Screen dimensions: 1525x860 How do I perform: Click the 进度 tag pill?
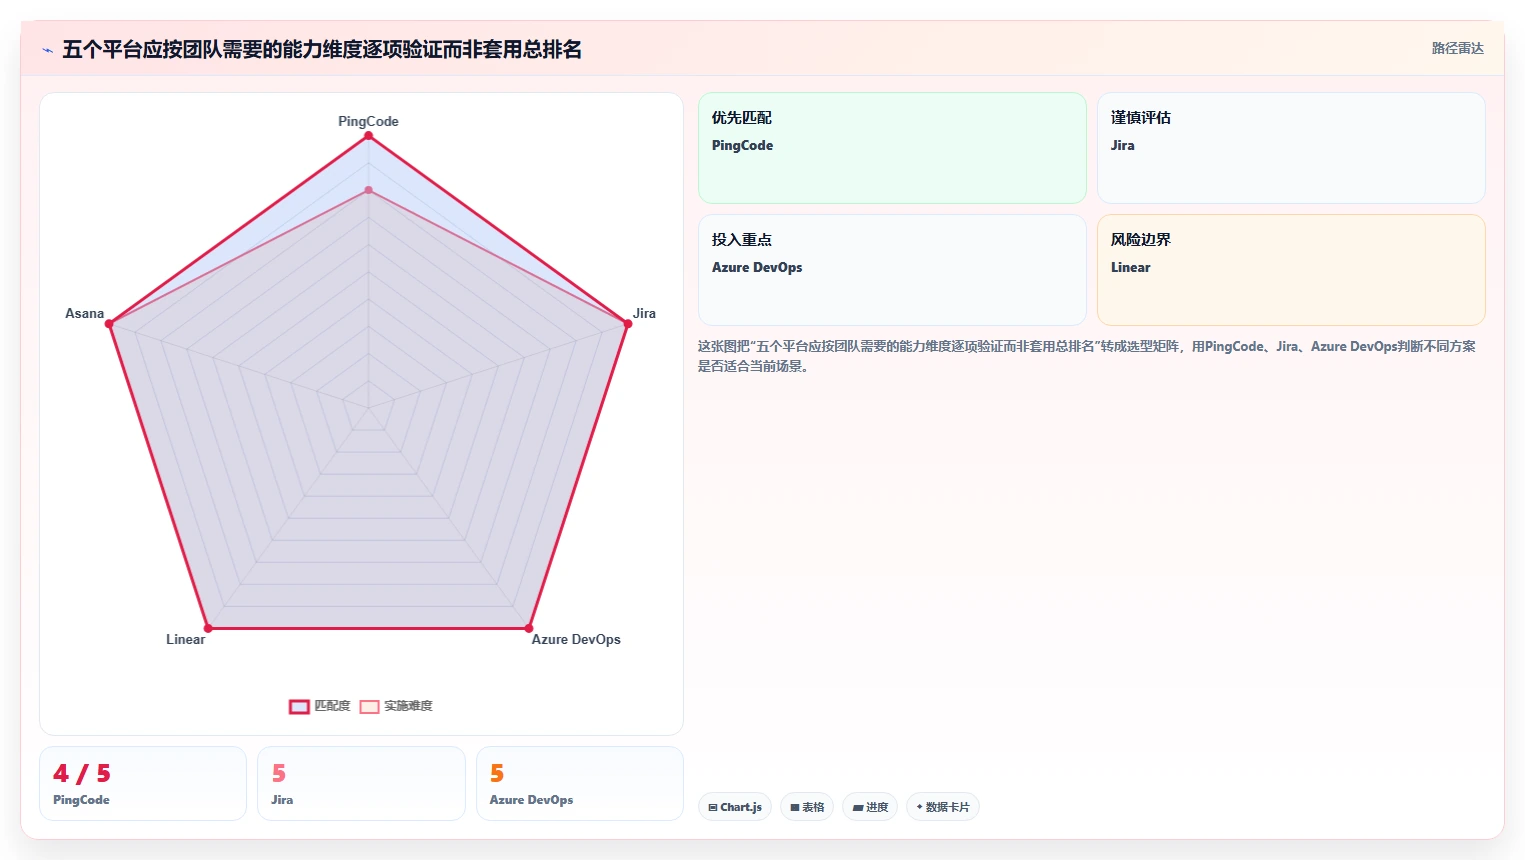(x=870, y=807)
